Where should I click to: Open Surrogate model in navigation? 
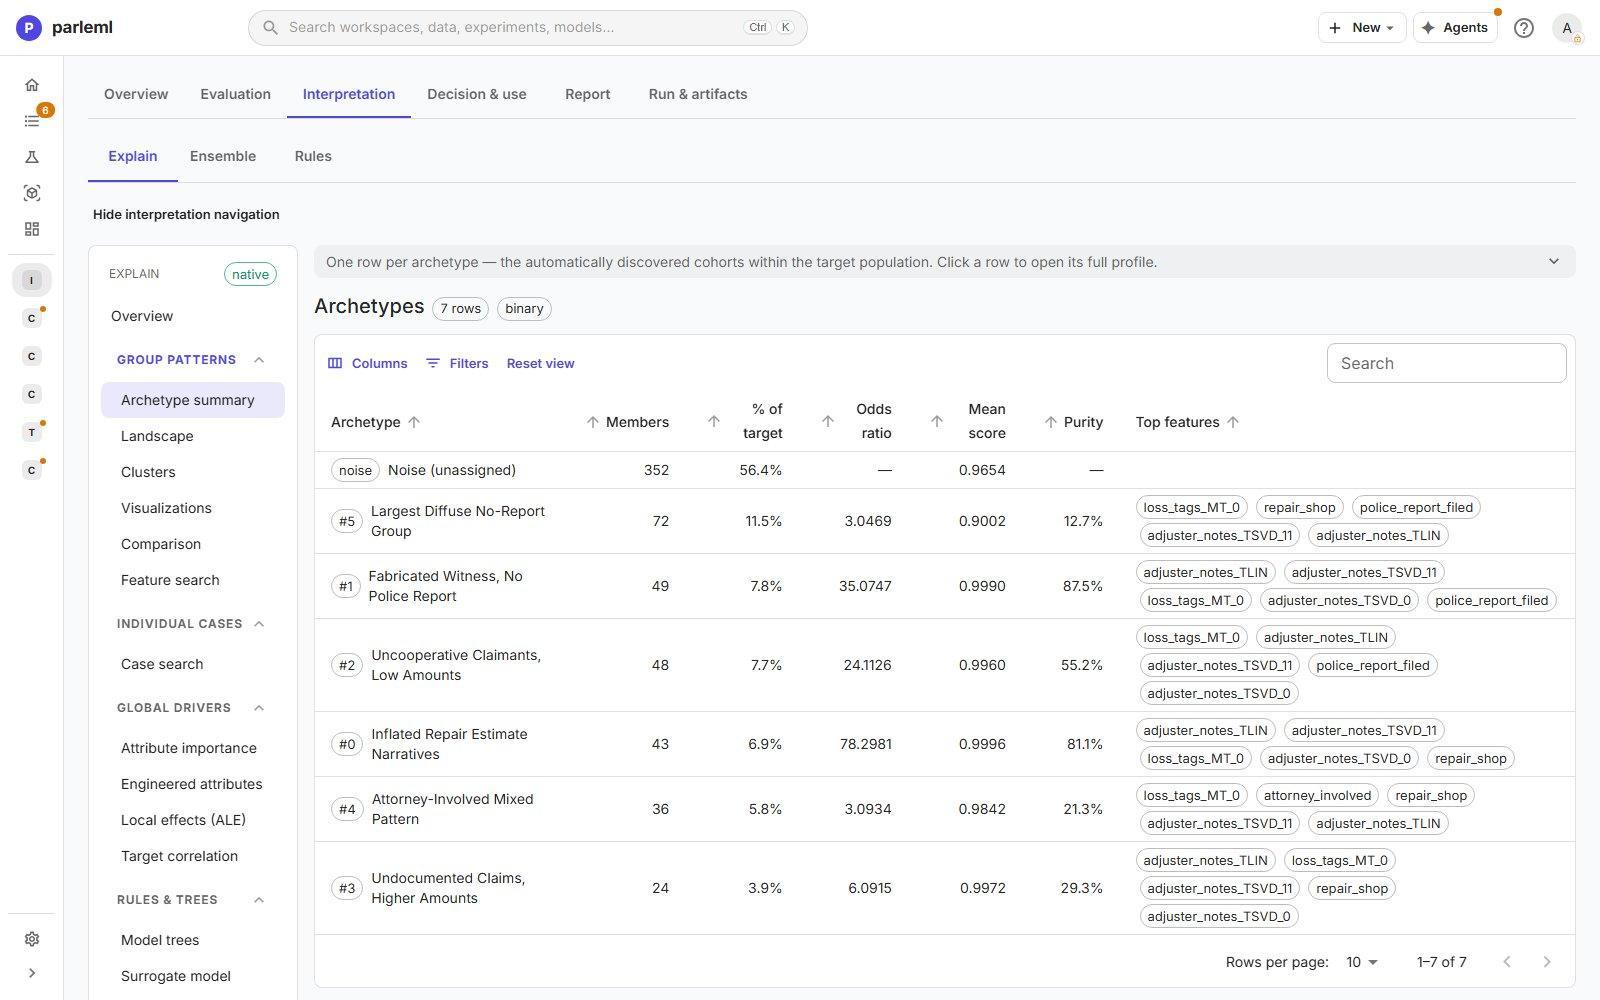click(193, 976)
